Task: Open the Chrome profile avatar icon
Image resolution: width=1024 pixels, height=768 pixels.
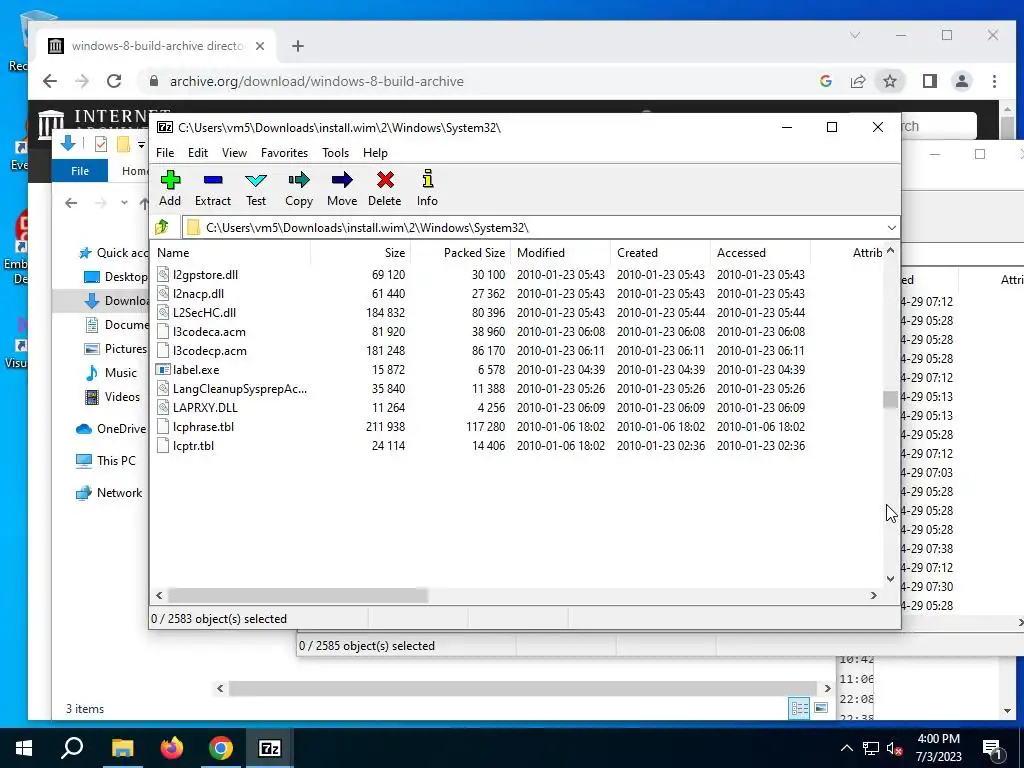Action: (961, 81)
